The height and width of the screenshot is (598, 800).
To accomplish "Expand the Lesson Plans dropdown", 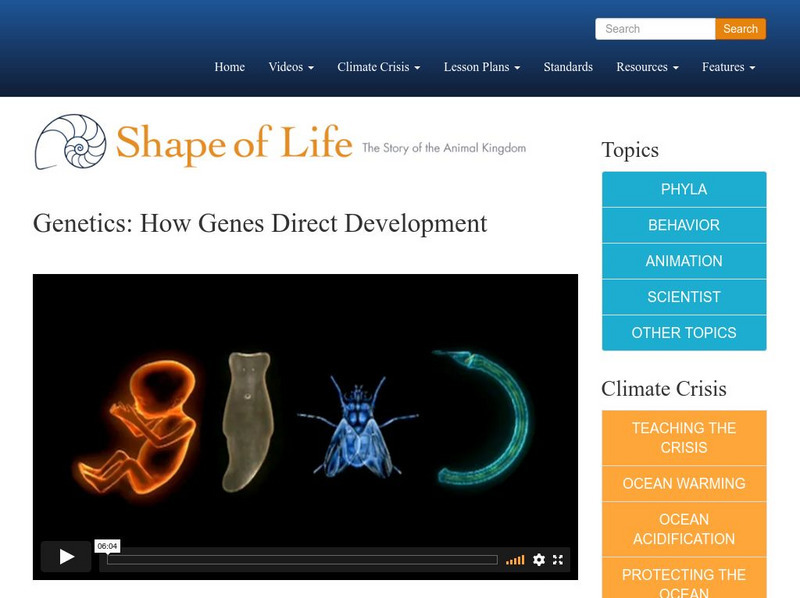I will coord(482,67).
